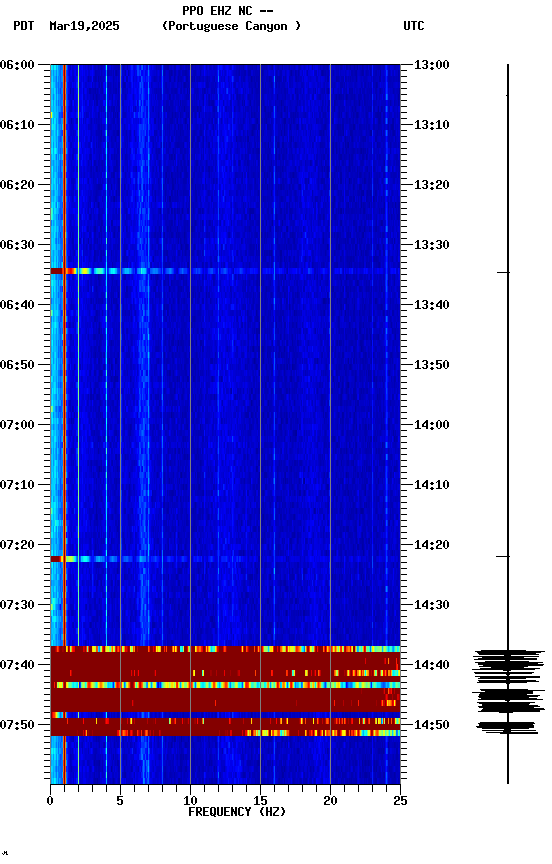Click the '14:30' UTC time label
Screen dimensions: 552x864
432,606
